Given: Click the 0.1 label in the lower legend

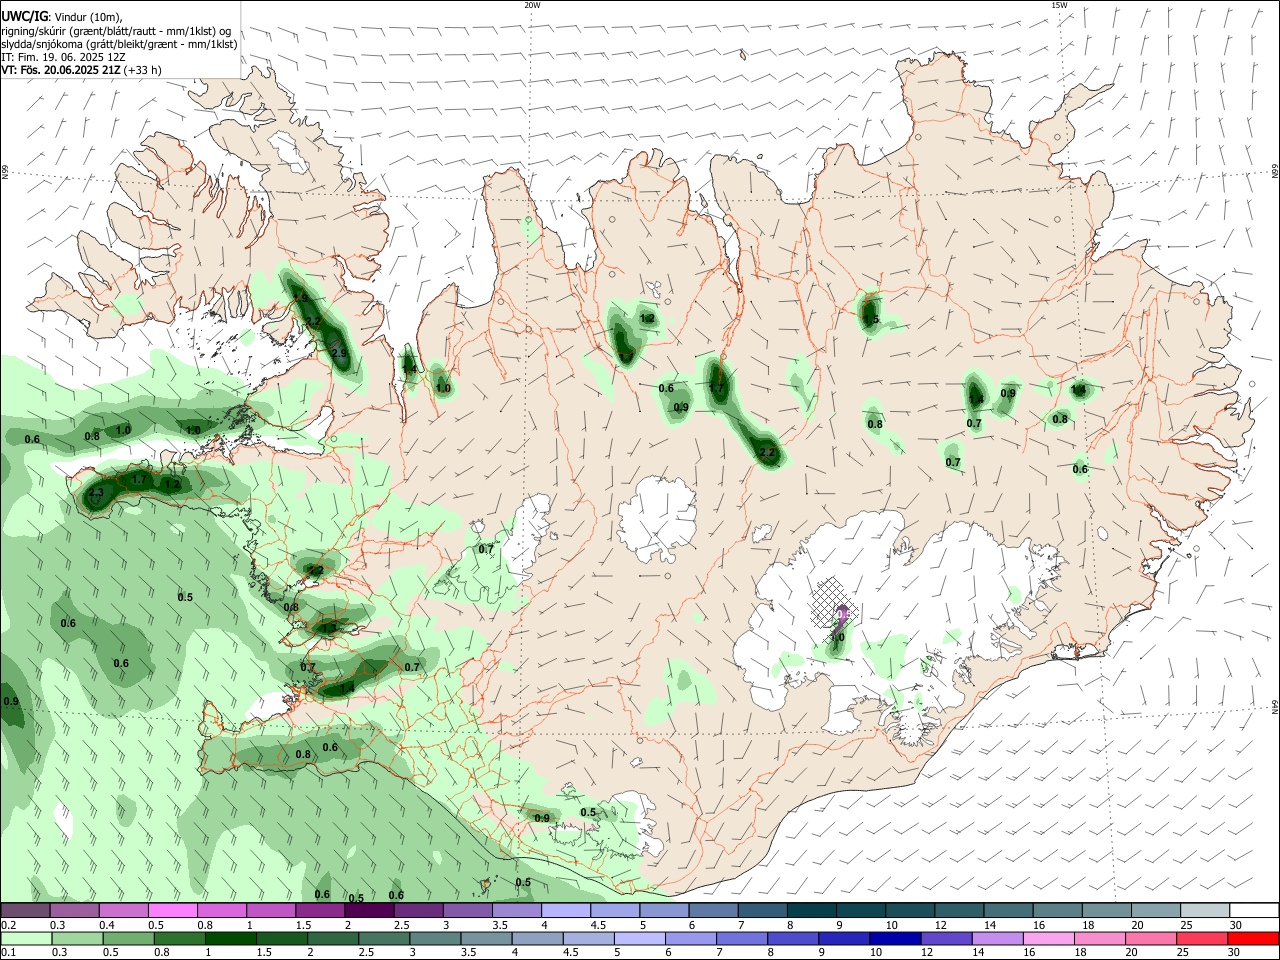Looking at the screenshot, I should click(x=8, y=953).
